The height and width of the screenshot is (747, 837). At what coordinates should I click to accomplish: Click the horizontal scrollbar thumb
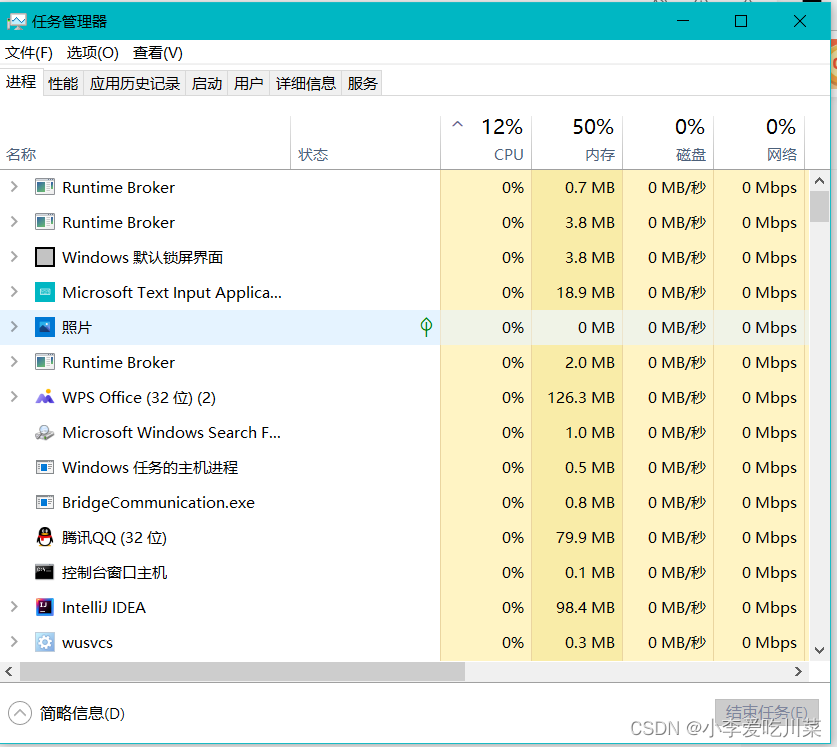pyautogui.click(x=242, y=671)
